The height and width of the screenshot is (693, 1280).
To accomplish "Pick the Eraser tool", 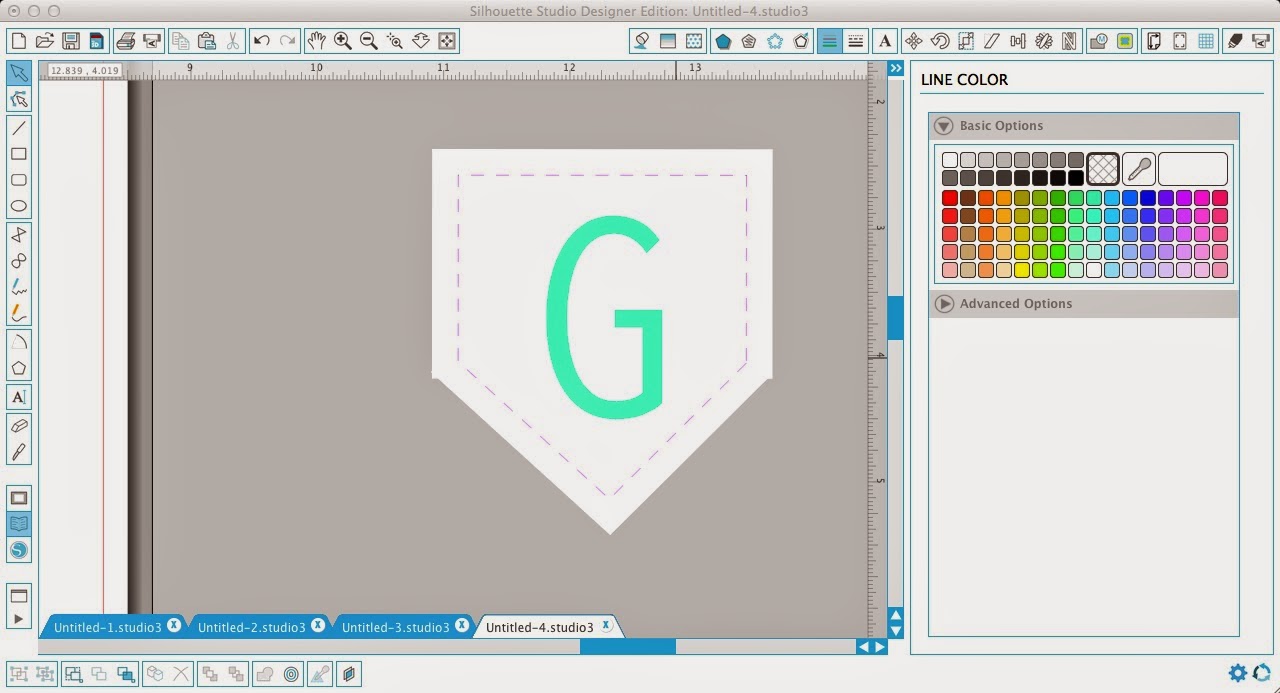I will click(x=18, y=426).
